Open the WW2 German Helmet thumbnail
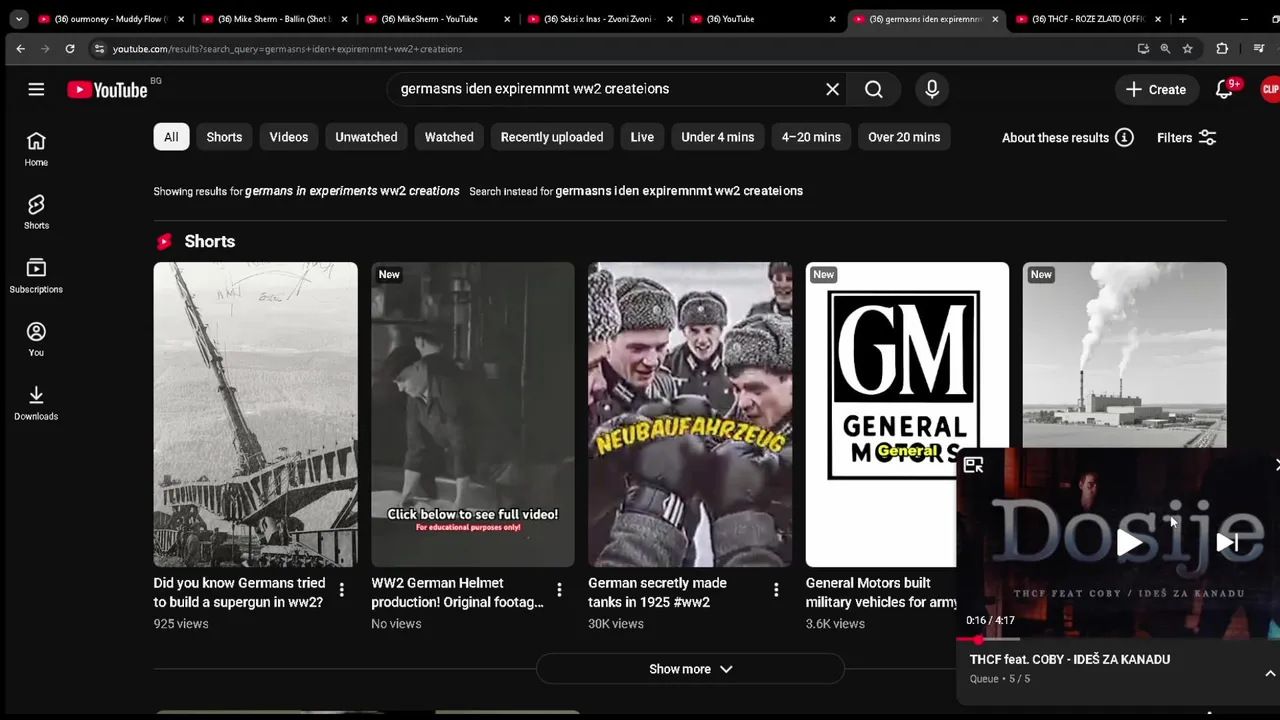The image size is (1280, 720). pos(473,414)
